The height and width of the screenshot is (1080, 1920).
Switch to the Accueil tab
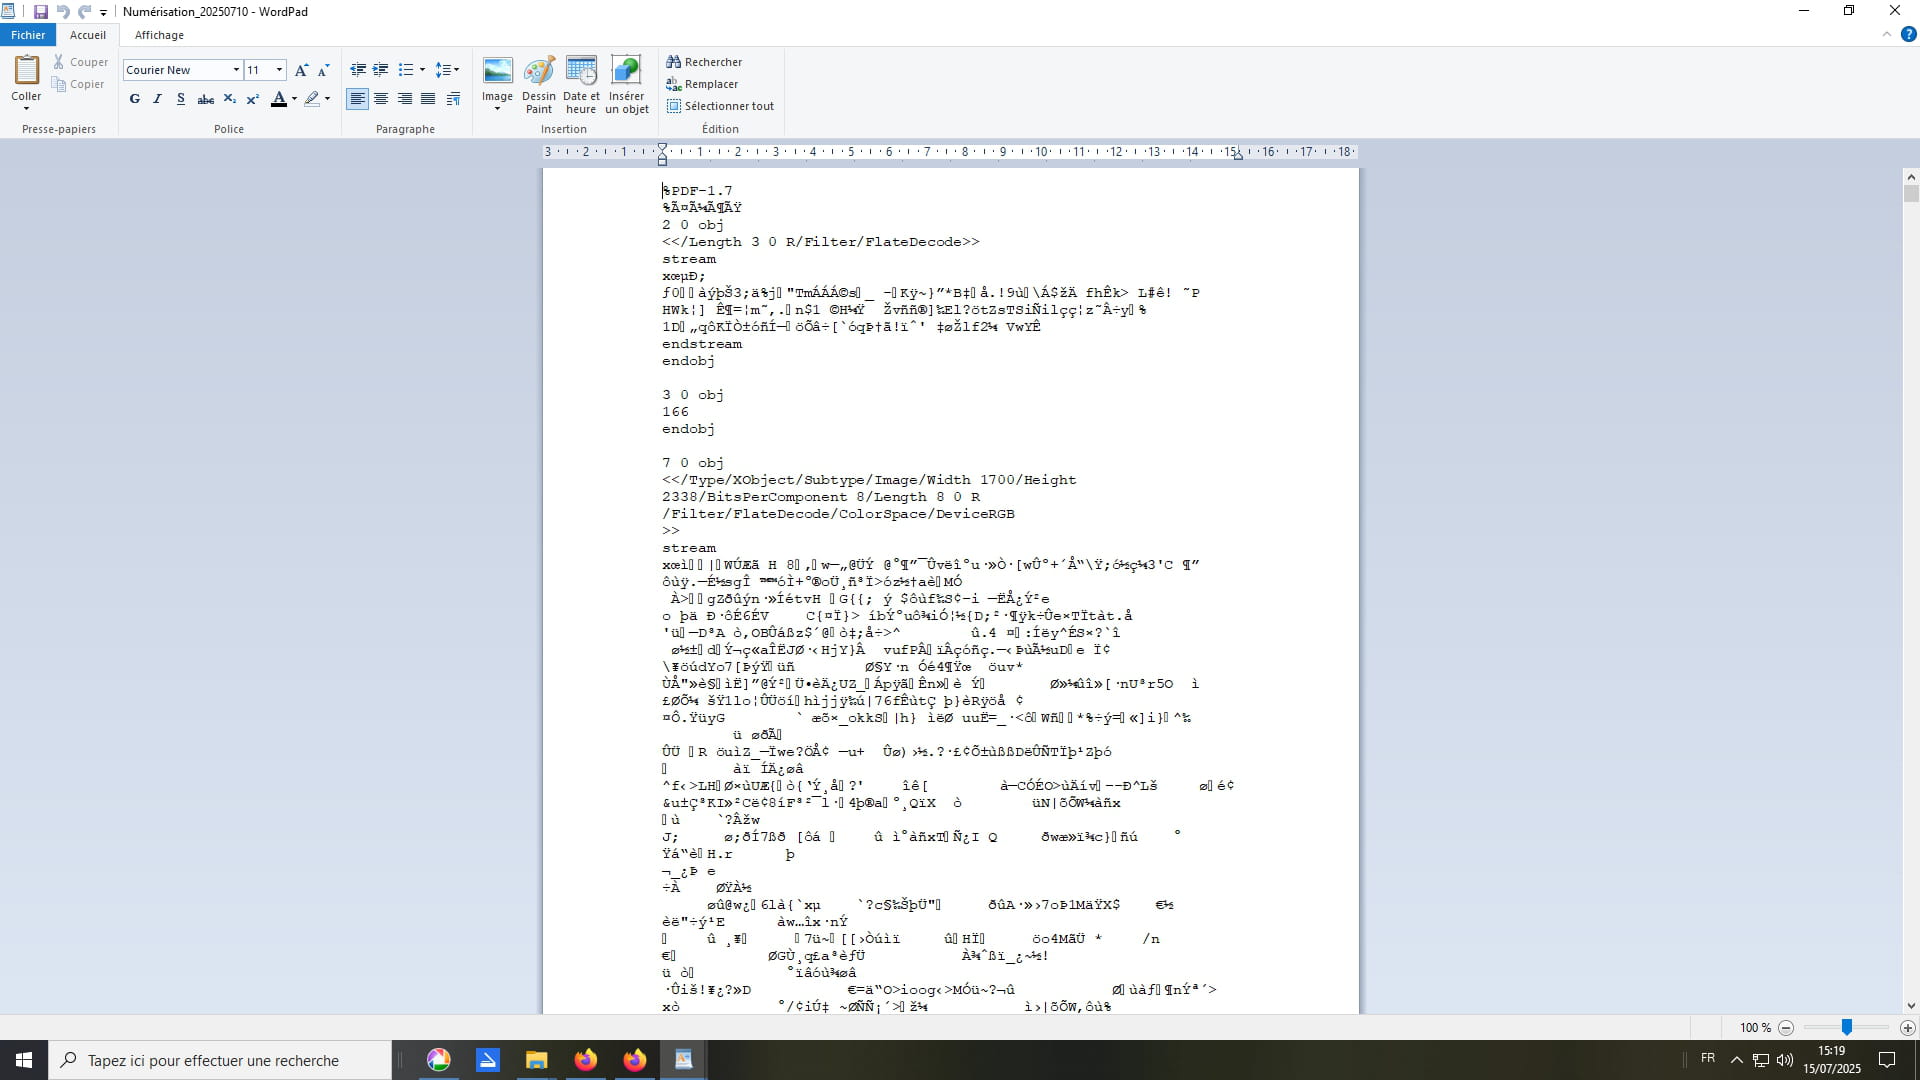(88, 35)
